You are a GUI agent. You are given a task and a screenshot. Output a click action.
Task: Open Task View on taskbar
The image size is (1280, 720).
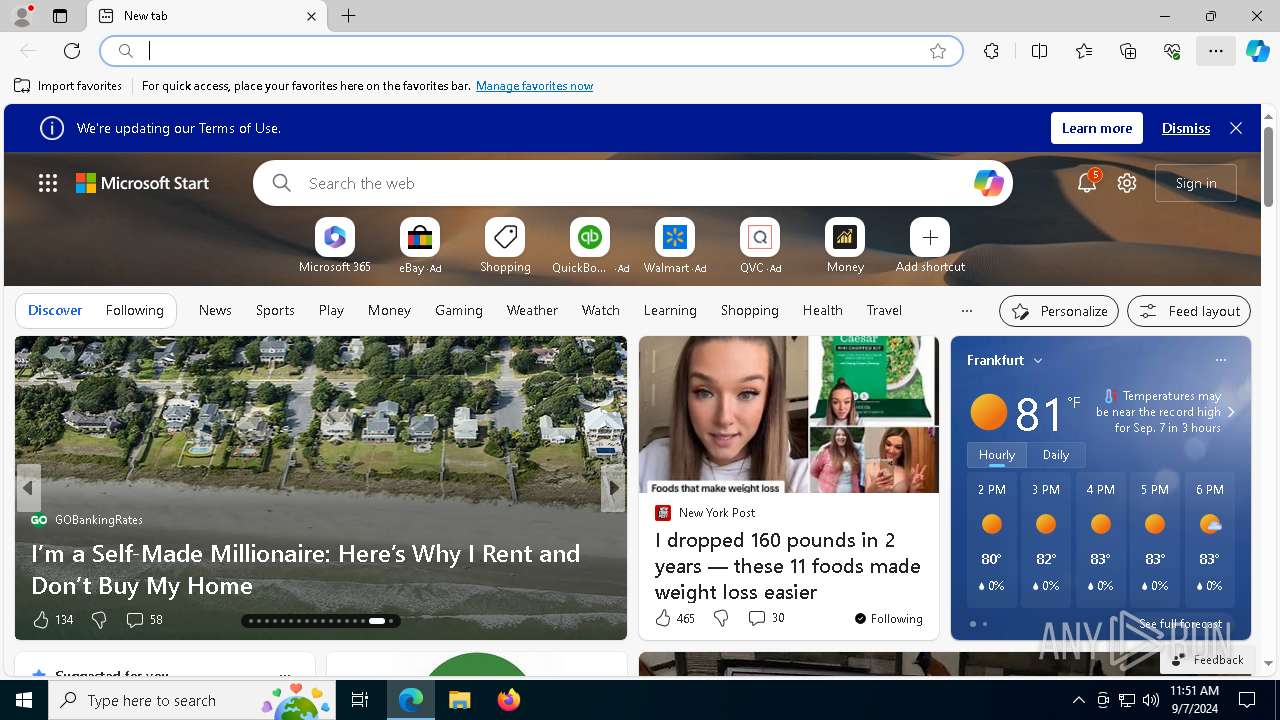pos(360,700)
